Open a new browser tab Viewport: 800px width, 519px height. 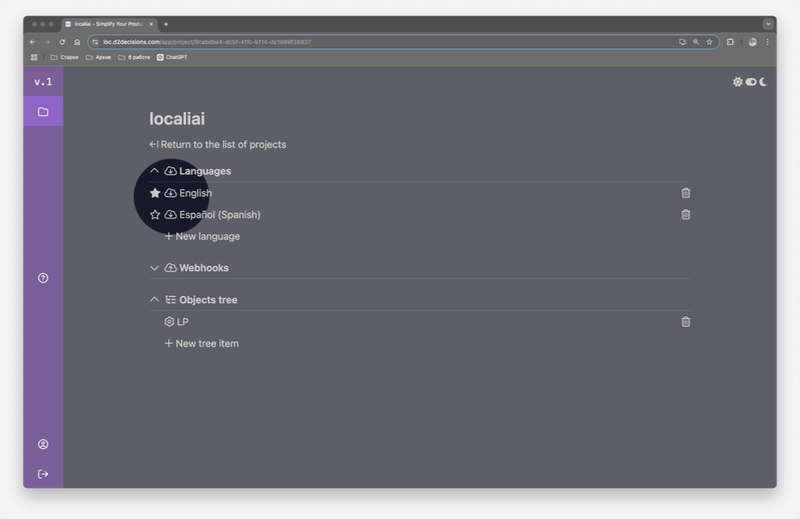pyautogui.click(x=166, y=24)
